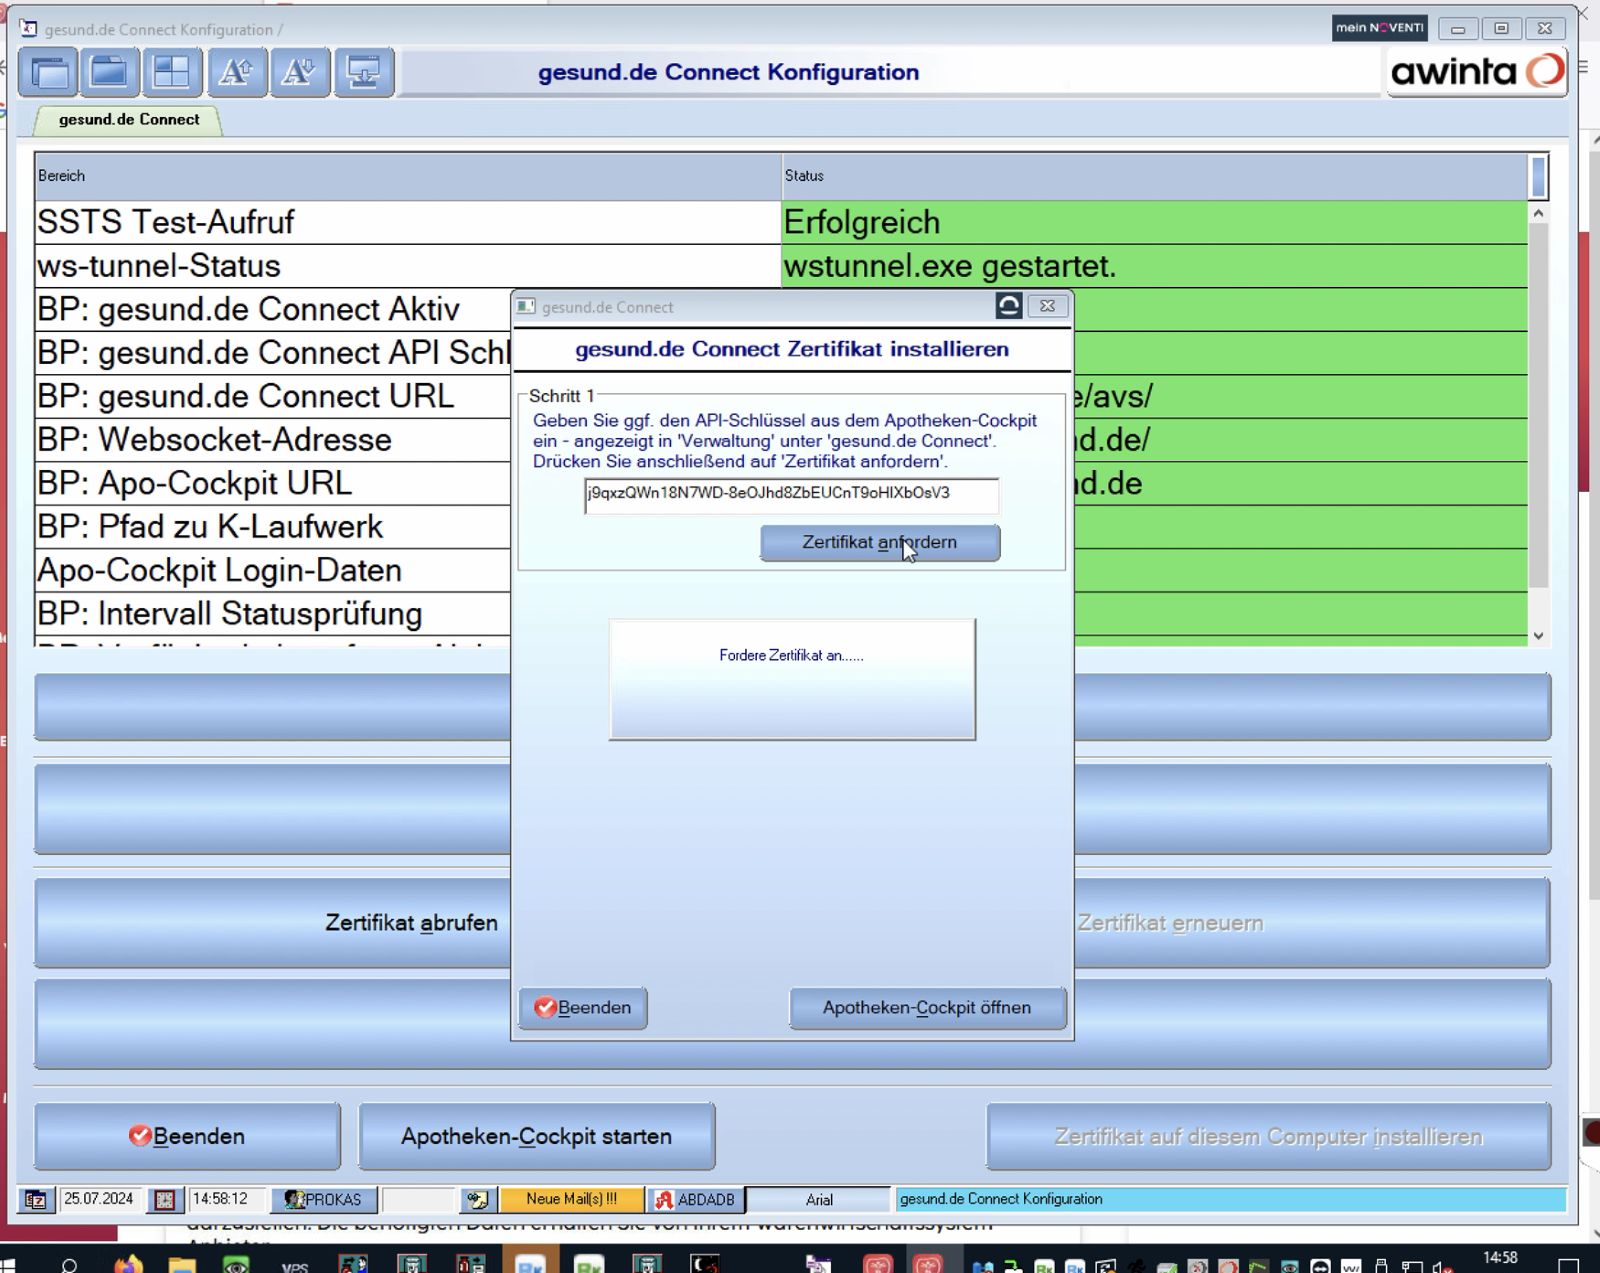Click the first window toolbar icon

click(48, 72)
